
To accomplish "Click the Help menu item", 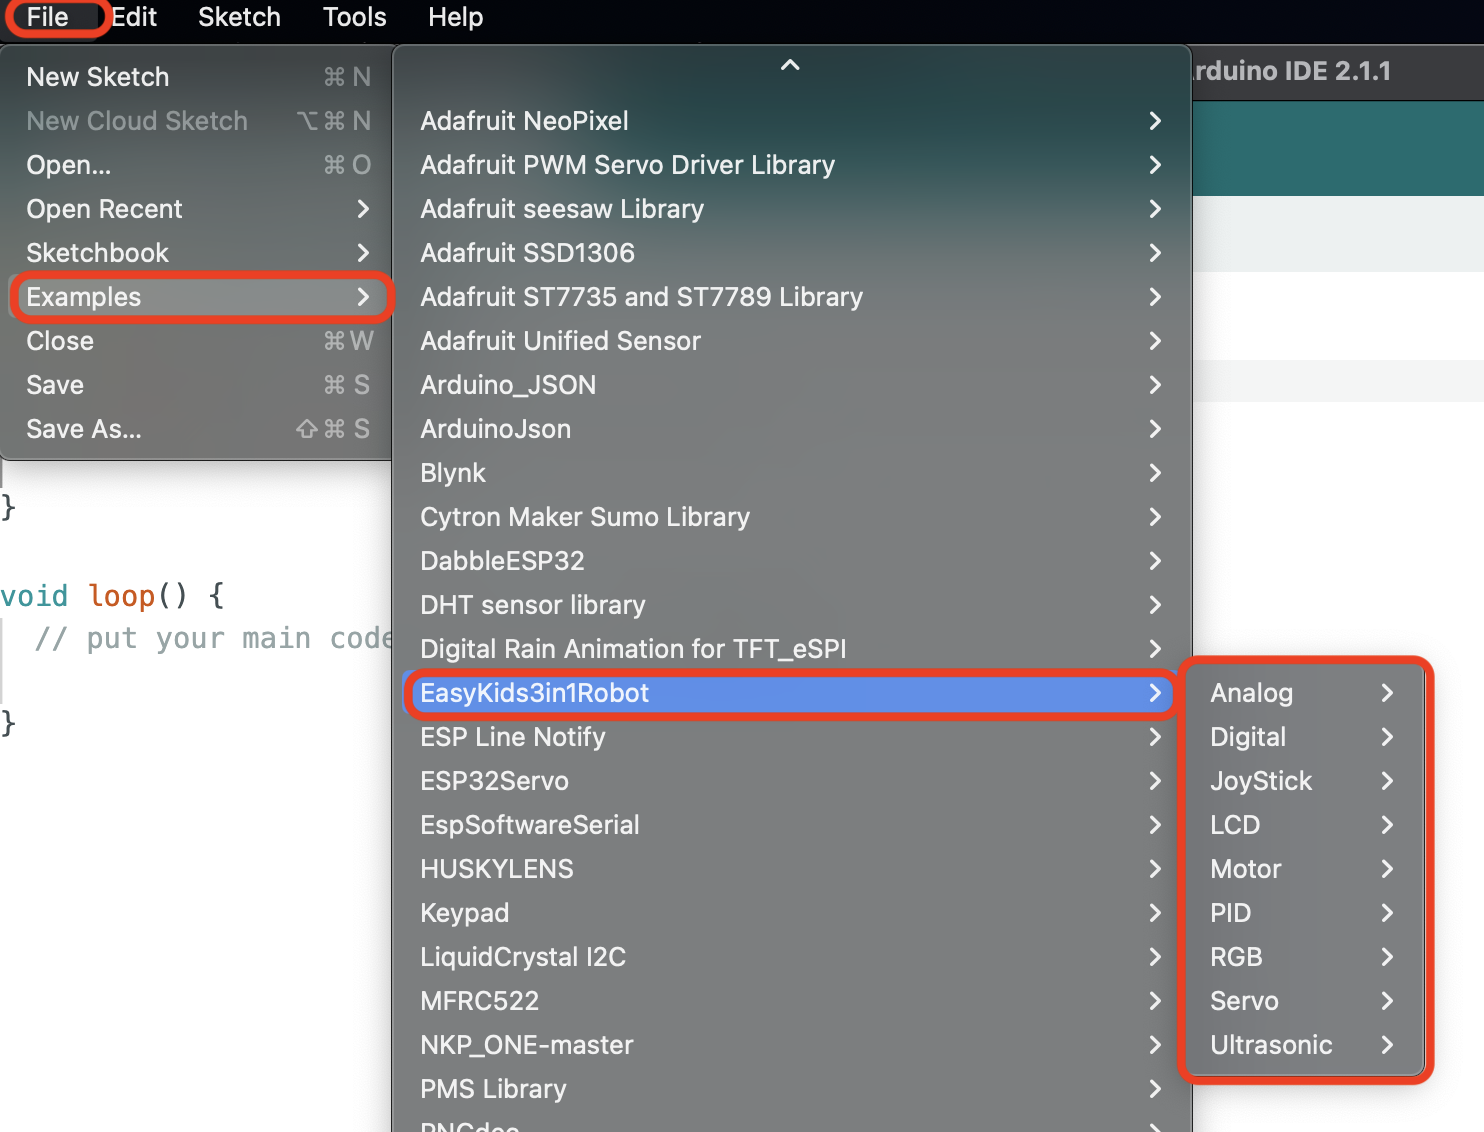I will 455,17.
